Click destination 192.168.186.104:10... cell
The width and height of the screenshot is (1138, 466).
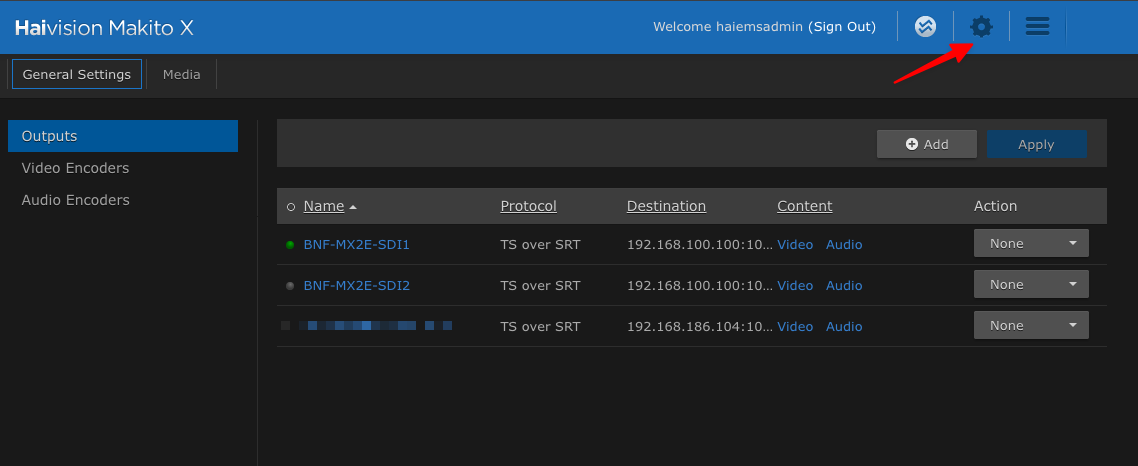[700, 327]
